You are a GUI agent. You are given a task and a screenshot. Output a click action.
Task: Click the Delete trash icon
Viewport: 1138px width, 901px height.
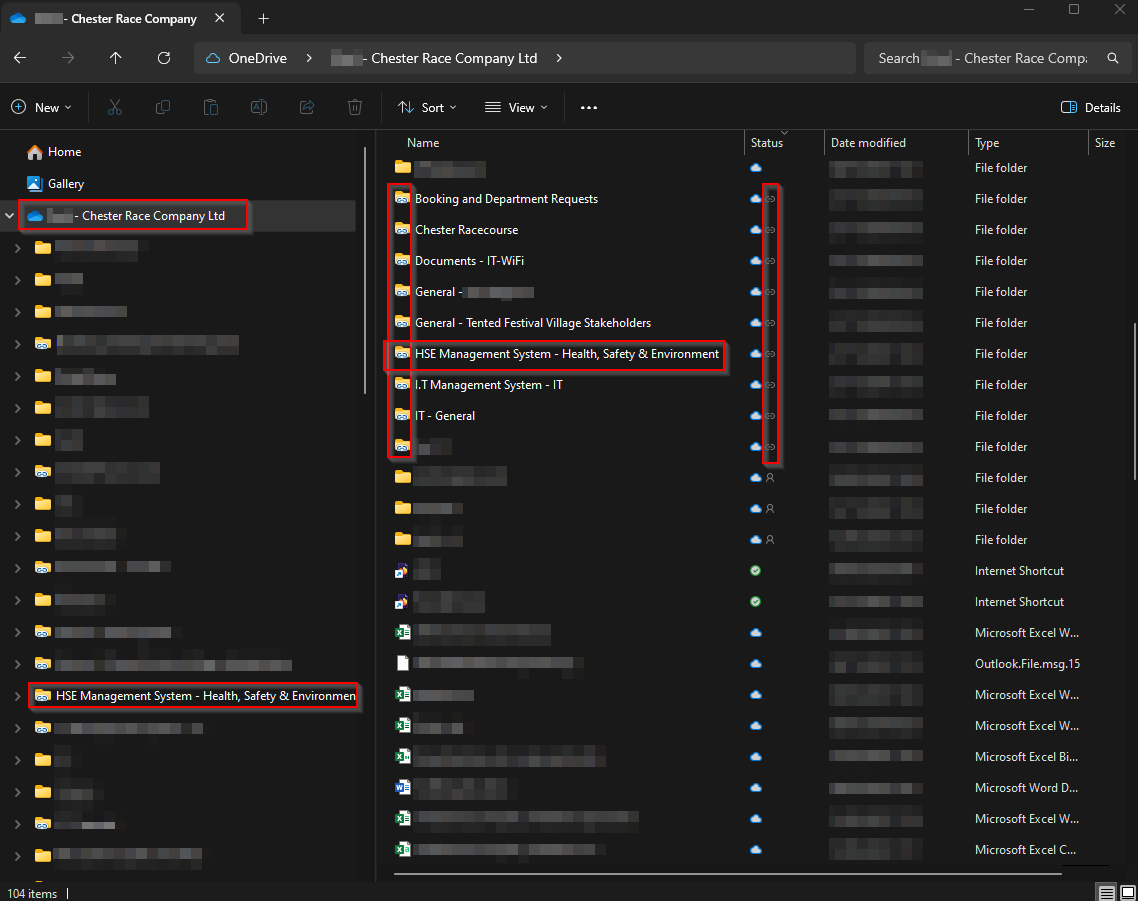[x=355, y=107]
